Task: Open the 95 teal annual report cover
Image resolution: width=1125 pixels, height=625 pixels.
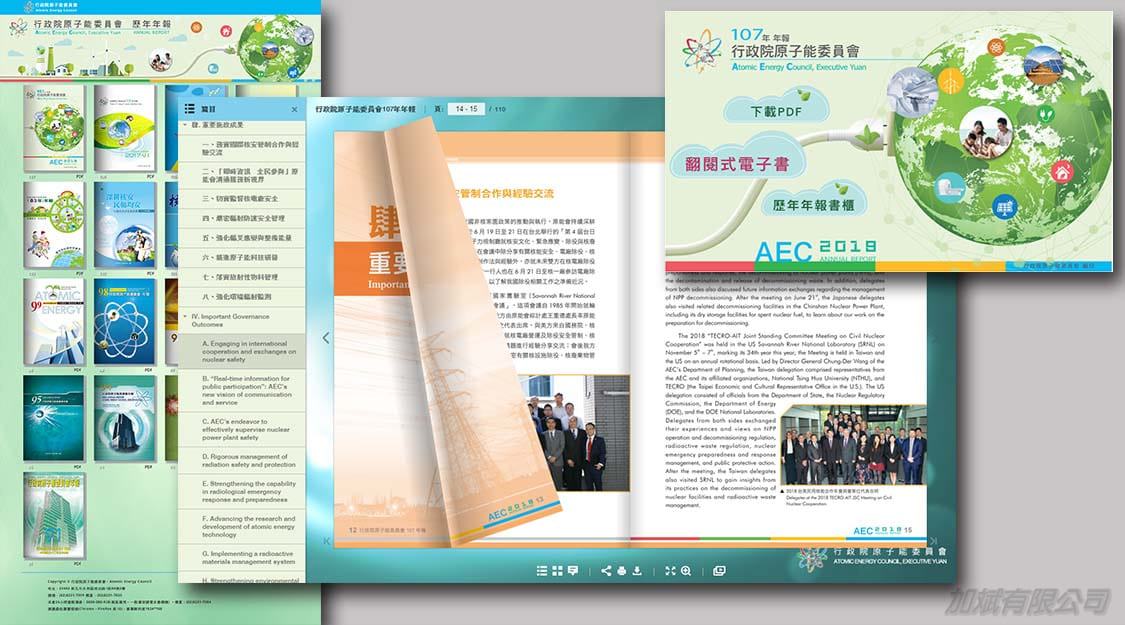Action: coord(54,418)
